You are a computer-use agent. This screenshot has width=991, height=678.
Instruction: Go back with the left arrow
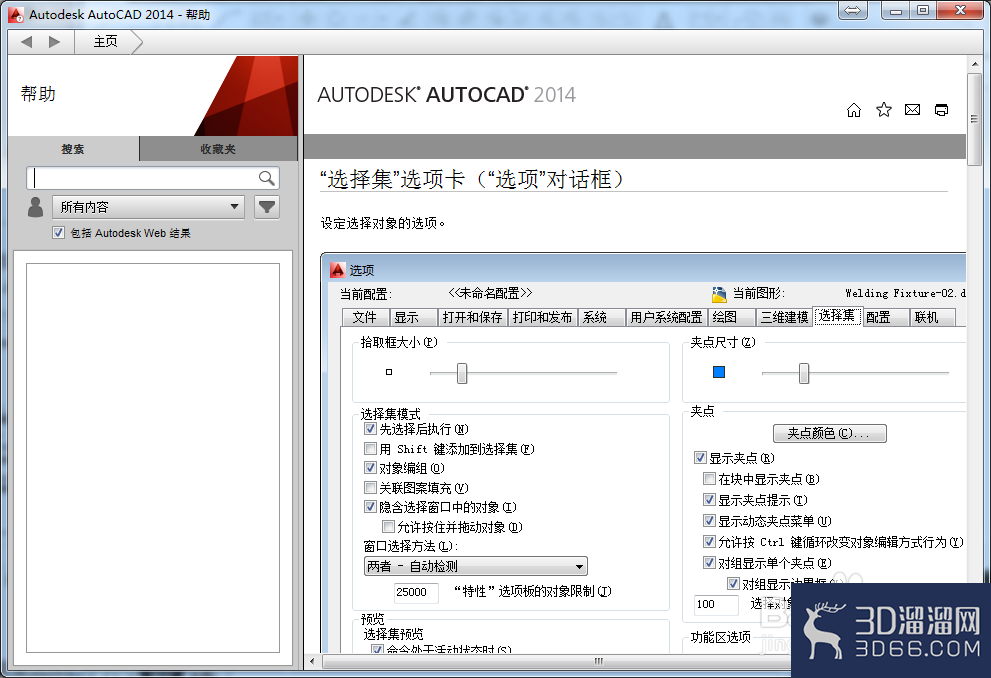[27, 42]
